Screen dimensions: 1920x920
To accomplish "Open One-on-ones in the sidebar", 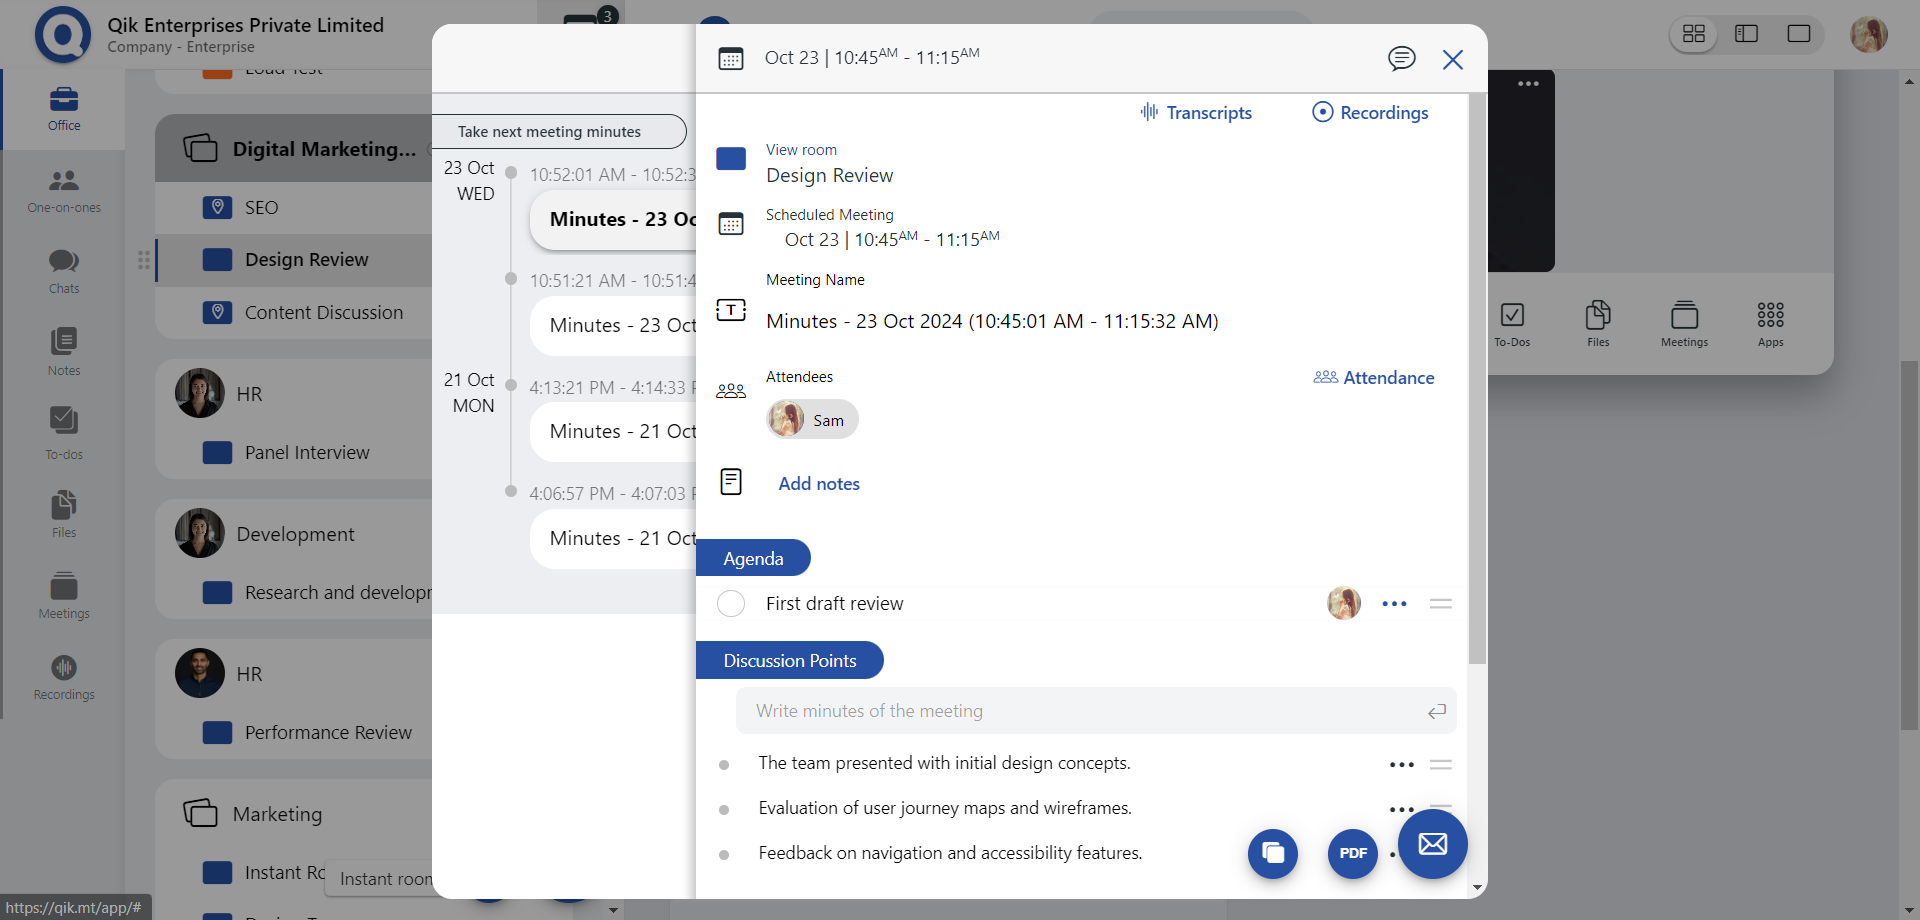I will pos(64,191).
